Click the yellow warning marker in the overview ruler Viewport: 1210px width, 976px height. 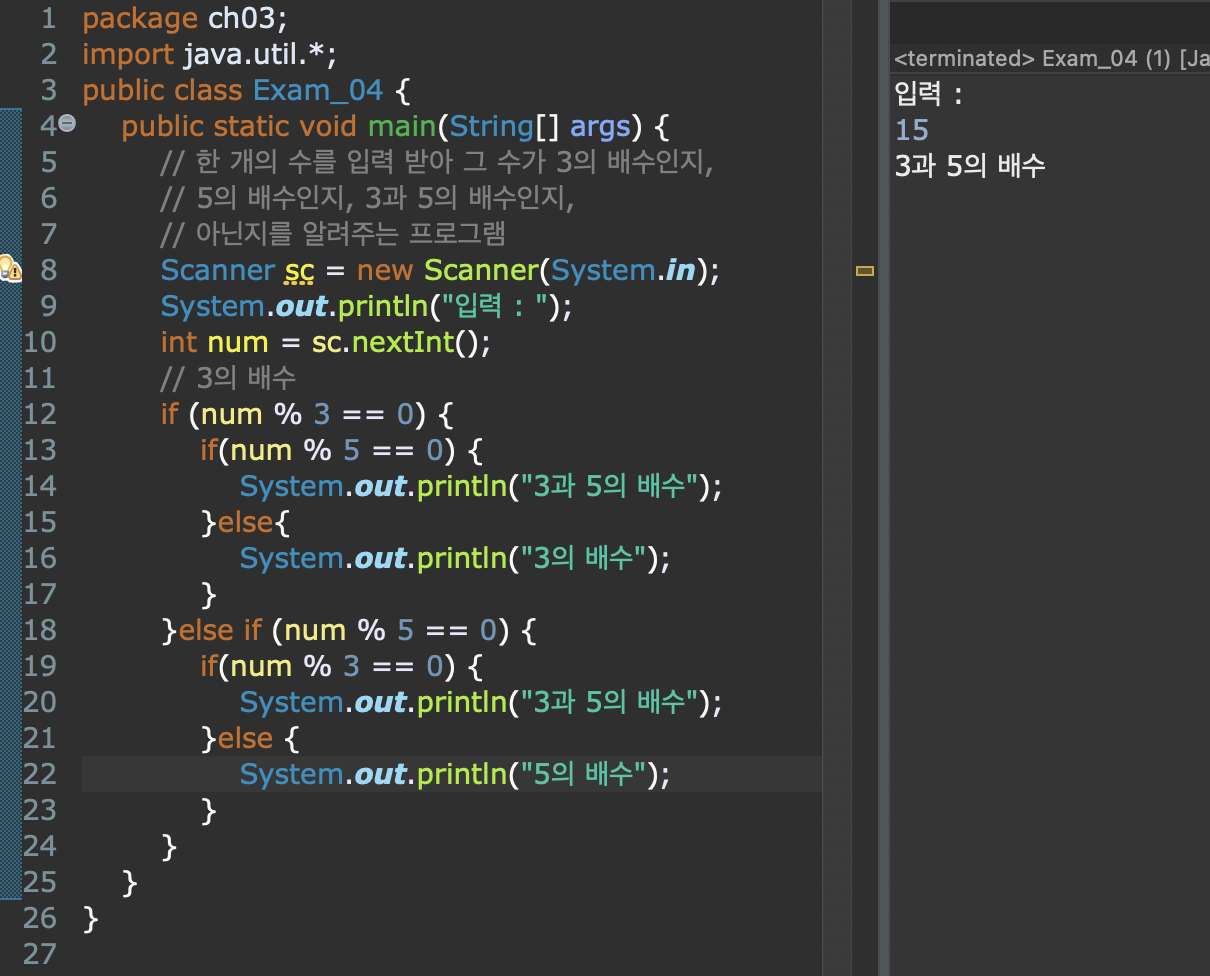[865, 270]
